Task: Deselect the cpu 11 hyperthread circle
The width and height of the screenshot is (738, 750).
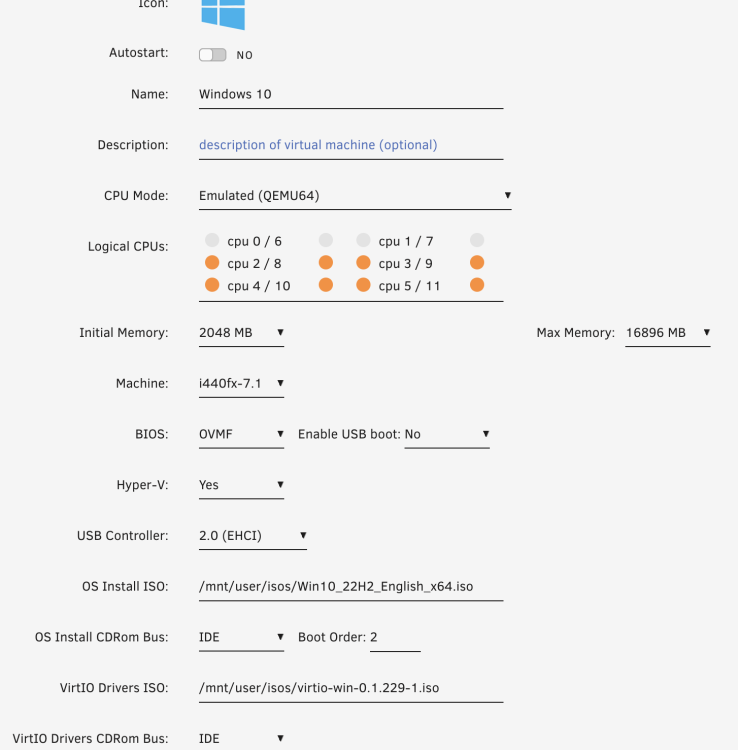Action: tap(477, 285)
